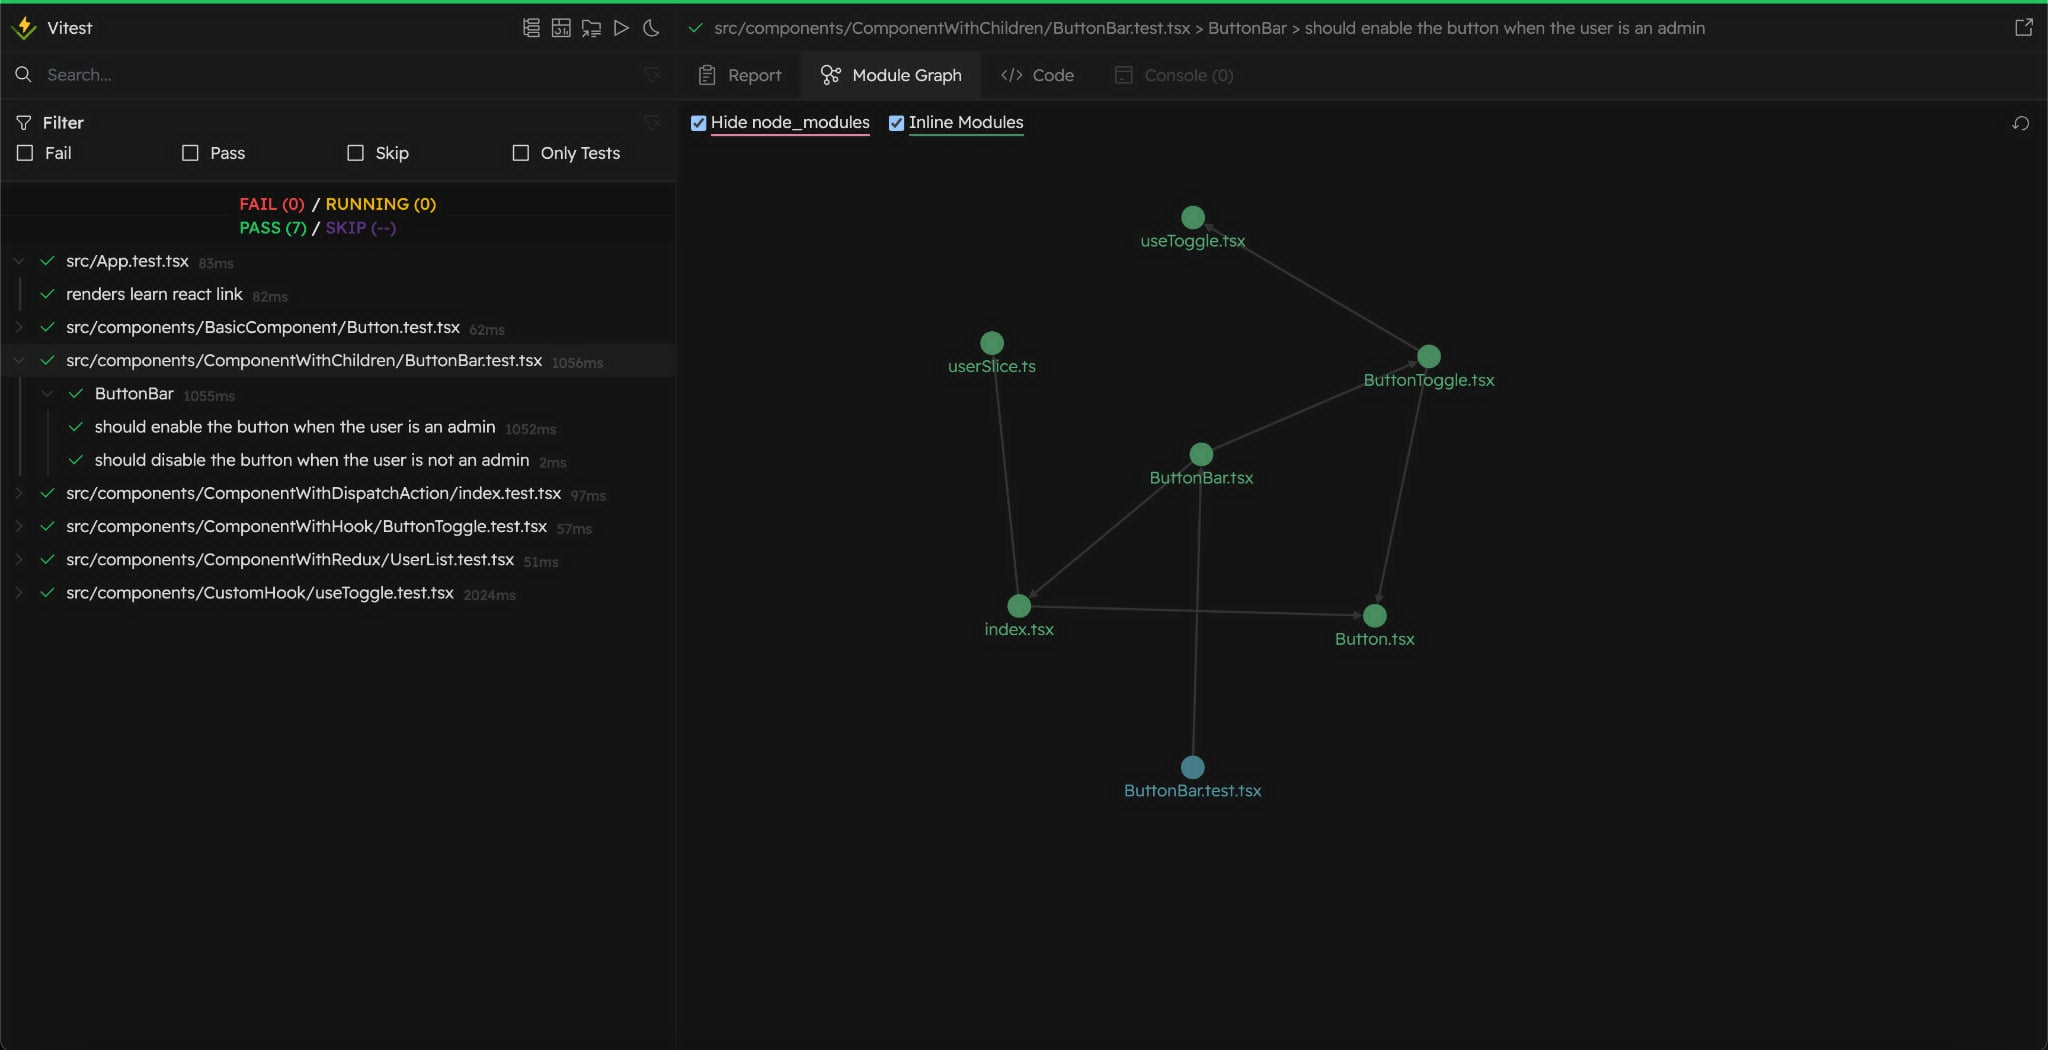Enable the Only Tests filter checkbox
The width and height of the screenshot is (2048, 1050).
[x=521, y=153]
